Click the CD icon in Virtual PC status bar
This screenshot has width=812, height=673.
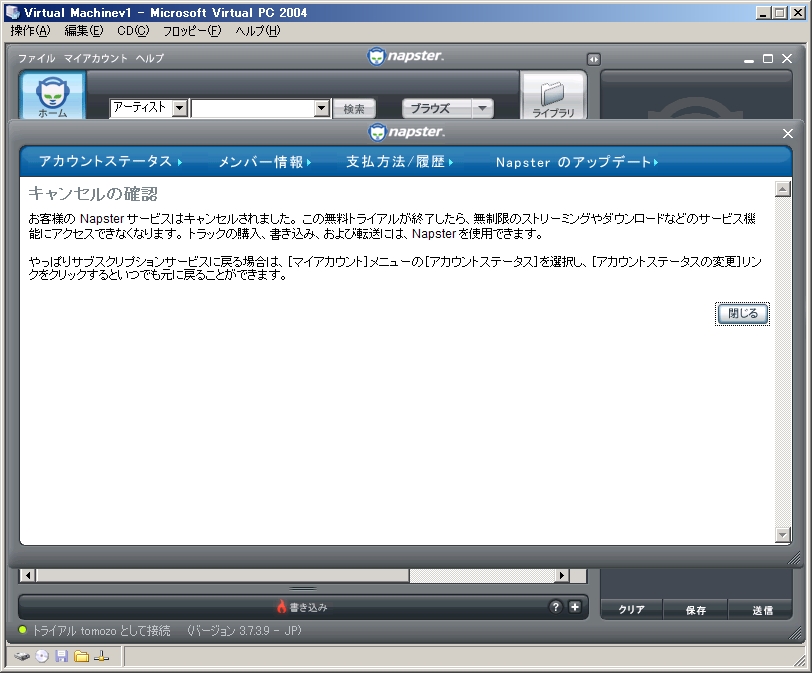click(41, 656)
